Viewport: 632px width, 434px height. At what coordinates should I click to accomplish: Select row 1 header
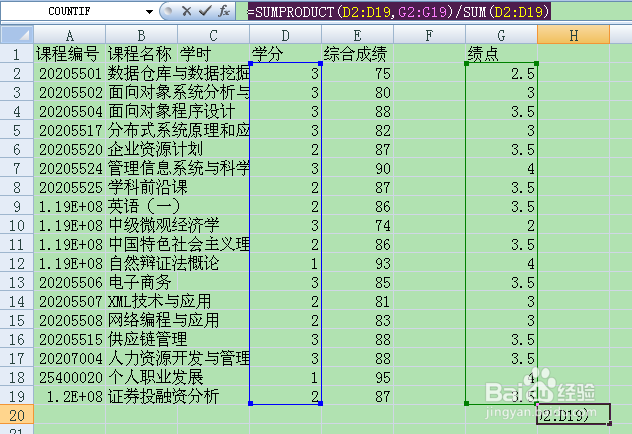pyautogui.click(x=17, y=54)
